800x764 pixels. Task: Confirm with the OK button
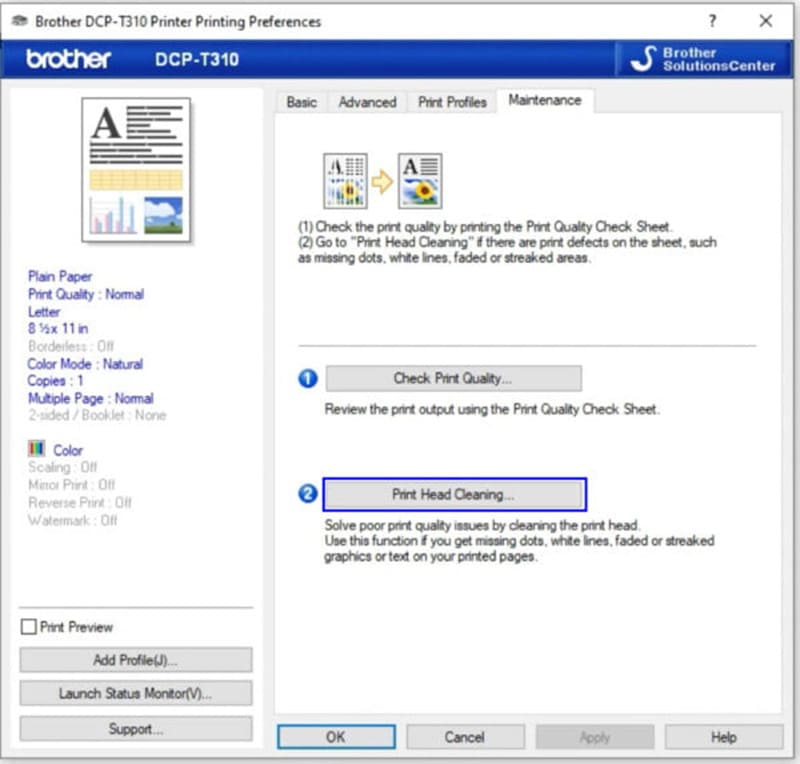336,737
